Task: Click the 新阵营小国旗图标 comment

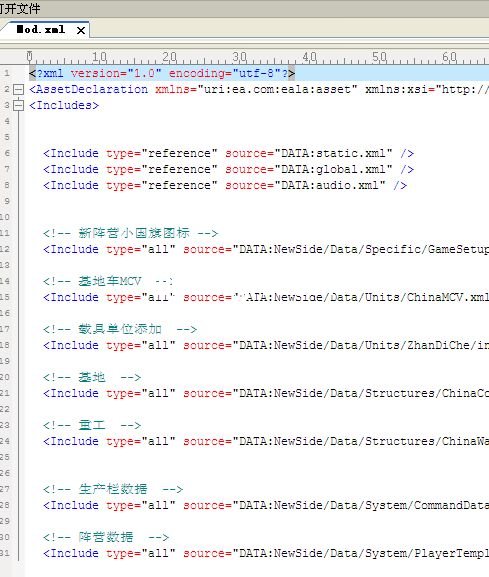Action: (131, 233)
